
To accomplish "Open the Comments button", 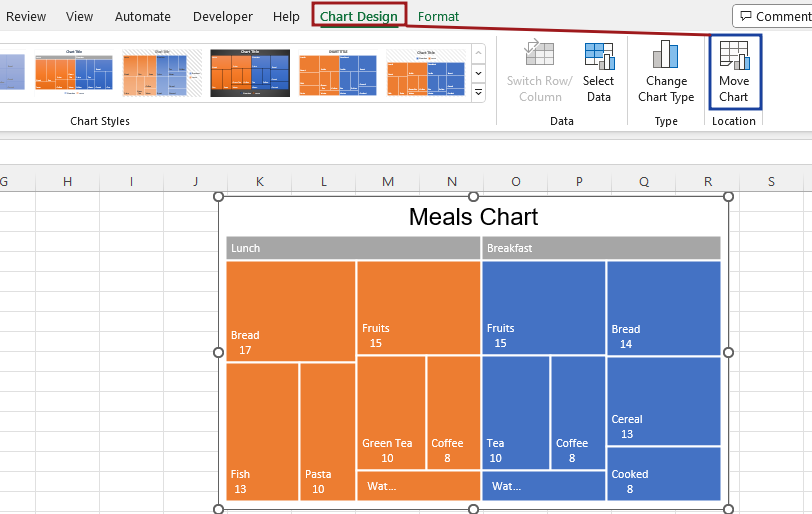I will pos(773,17).
